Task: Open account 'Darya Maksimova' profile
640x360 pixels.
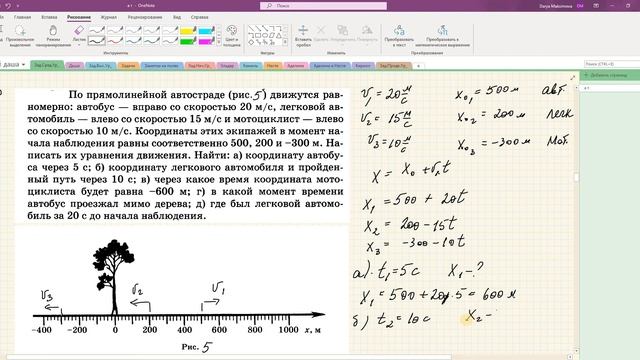Action: [561, 6]
